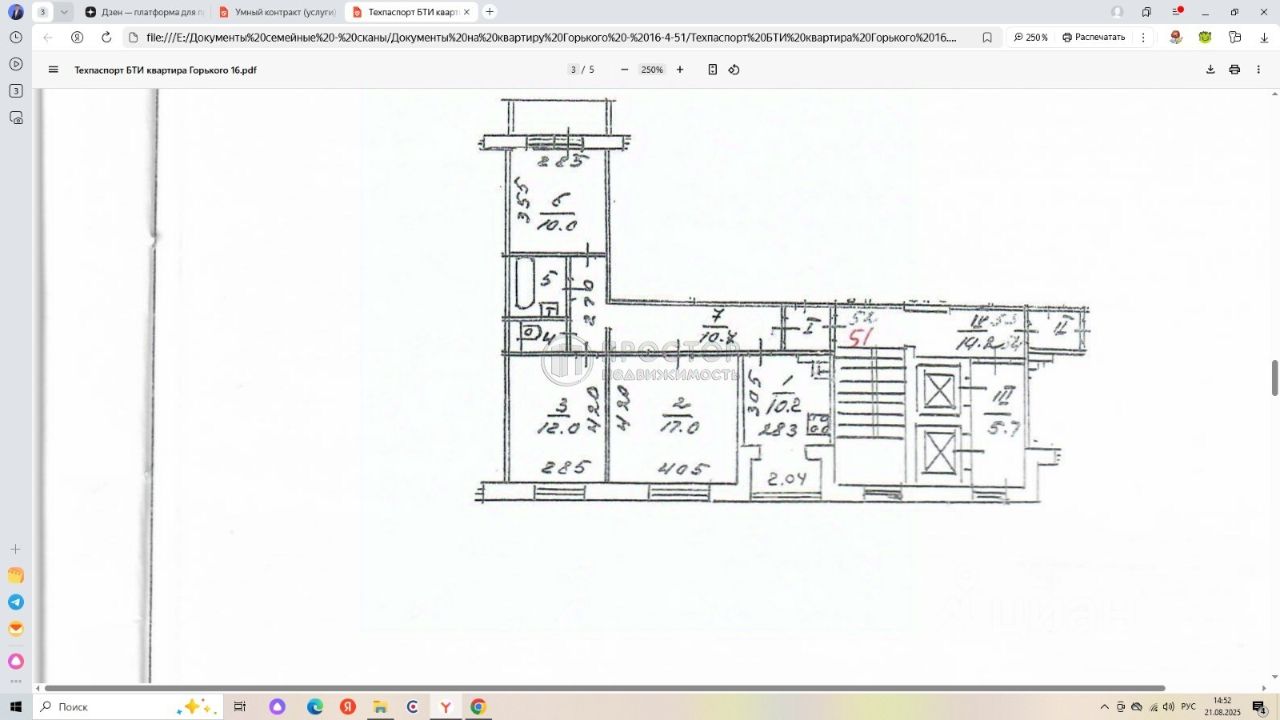Click the PDF zoom out minus button
The width and height of the screenshot is (1280, 720).
(x=624, y=70)
